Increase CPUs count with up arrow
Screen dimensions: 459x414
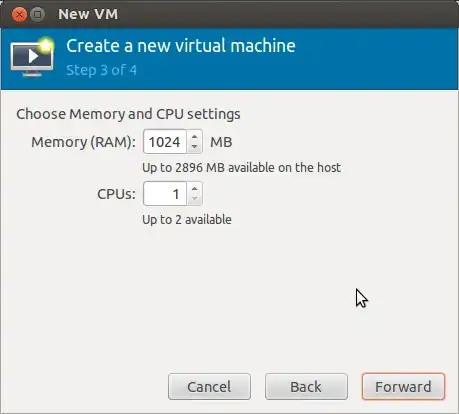pyautogui.click(x=195, y=188)
